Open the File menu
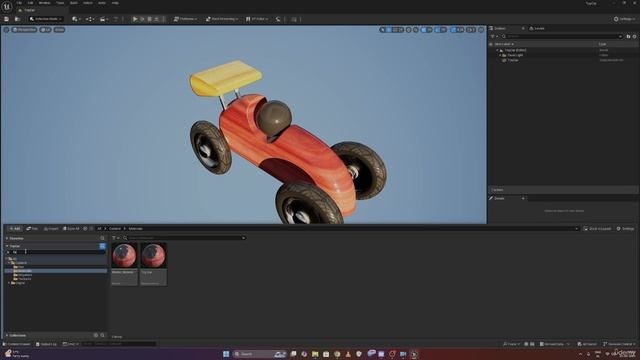Image resolution: width=640 pixels, height=360 pixels. click(x=19, y=3)
